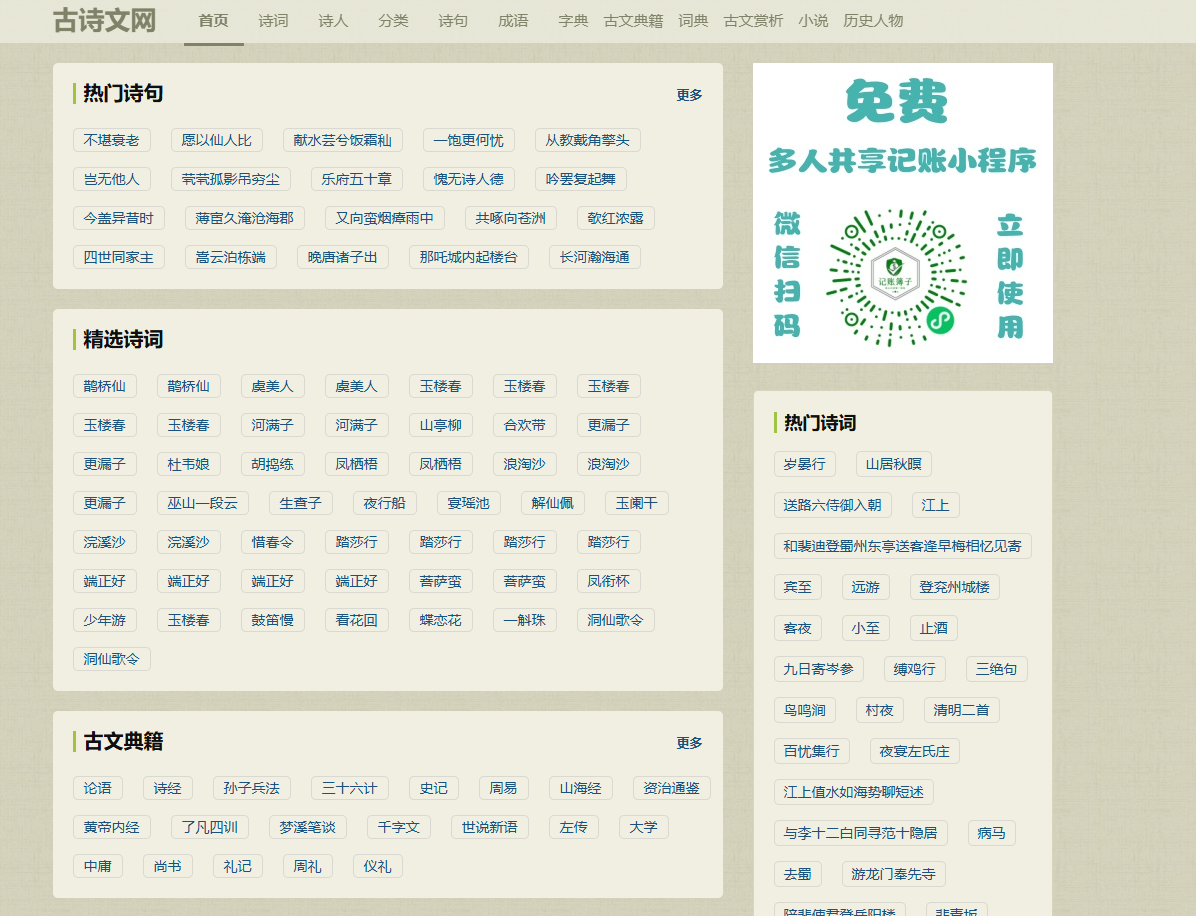This screenshot has height=916, width=1196.
Task: Open the popular poem 送路六侍御入朝
Action: pyautogui.click(x=832, y=505)
